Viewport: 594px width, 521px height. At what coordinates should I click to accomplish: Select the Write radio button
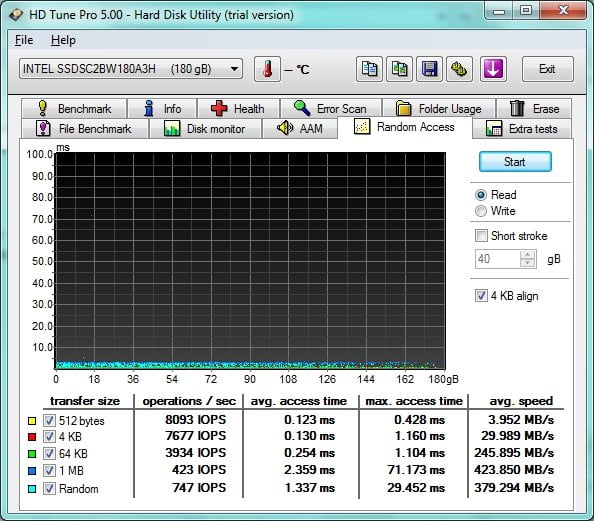click(481, 211)
